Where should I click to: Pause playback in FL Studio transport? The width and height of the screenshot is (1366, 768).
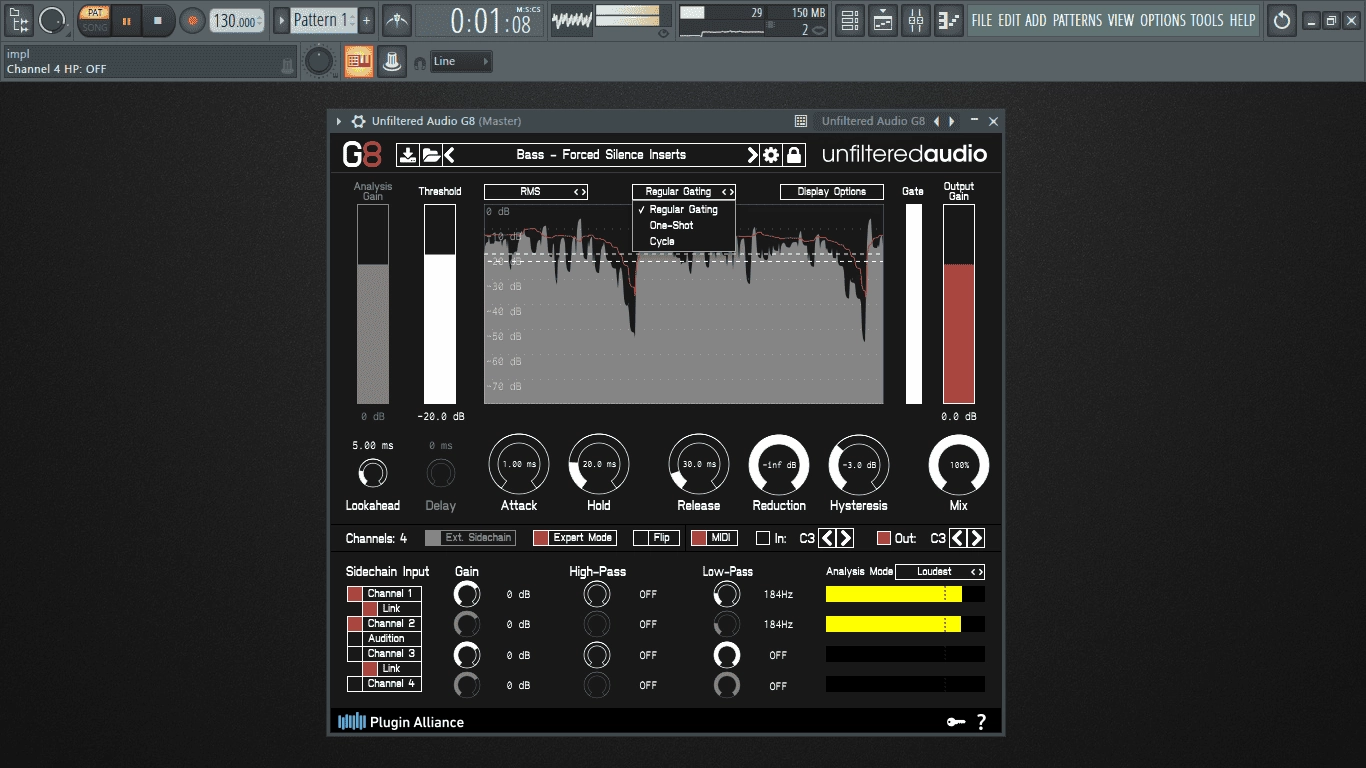point(127,20)
